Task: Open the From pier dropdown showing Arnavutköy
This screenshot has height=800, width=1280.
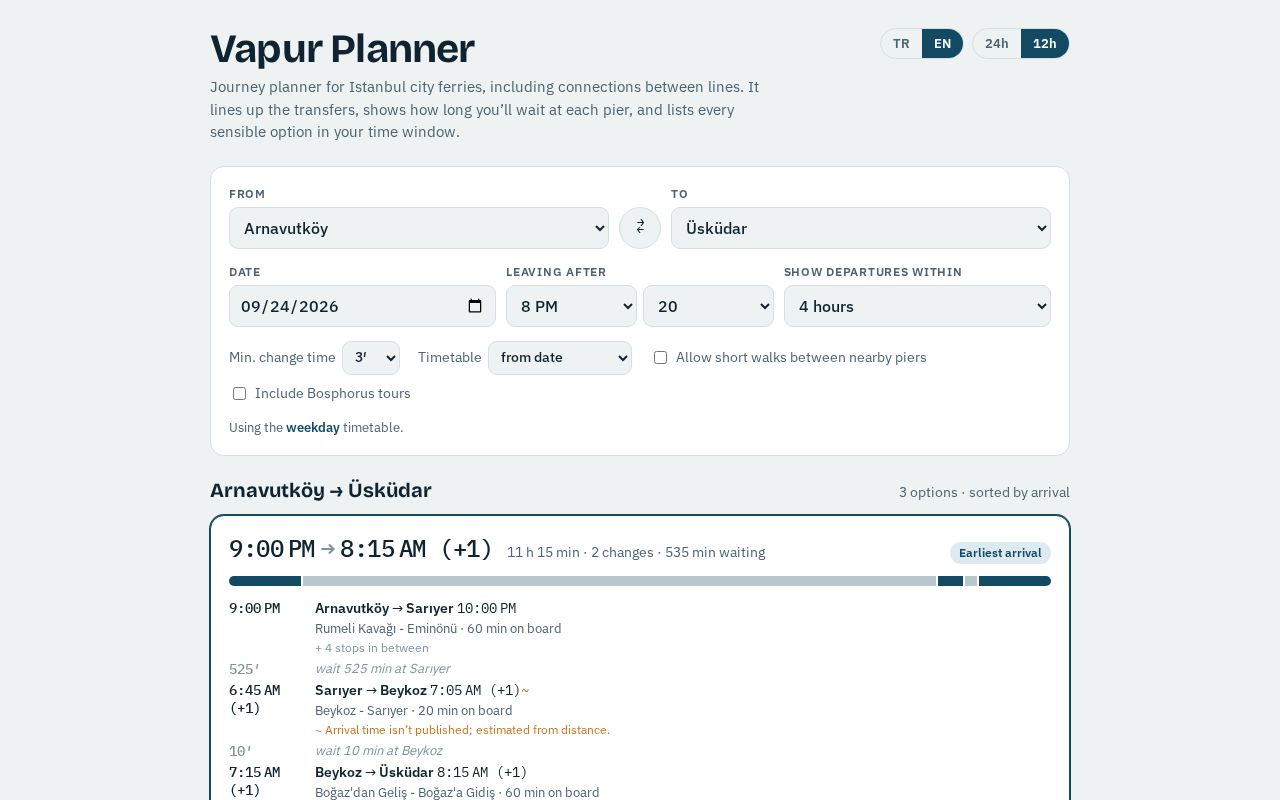Action: coord(419,228)
